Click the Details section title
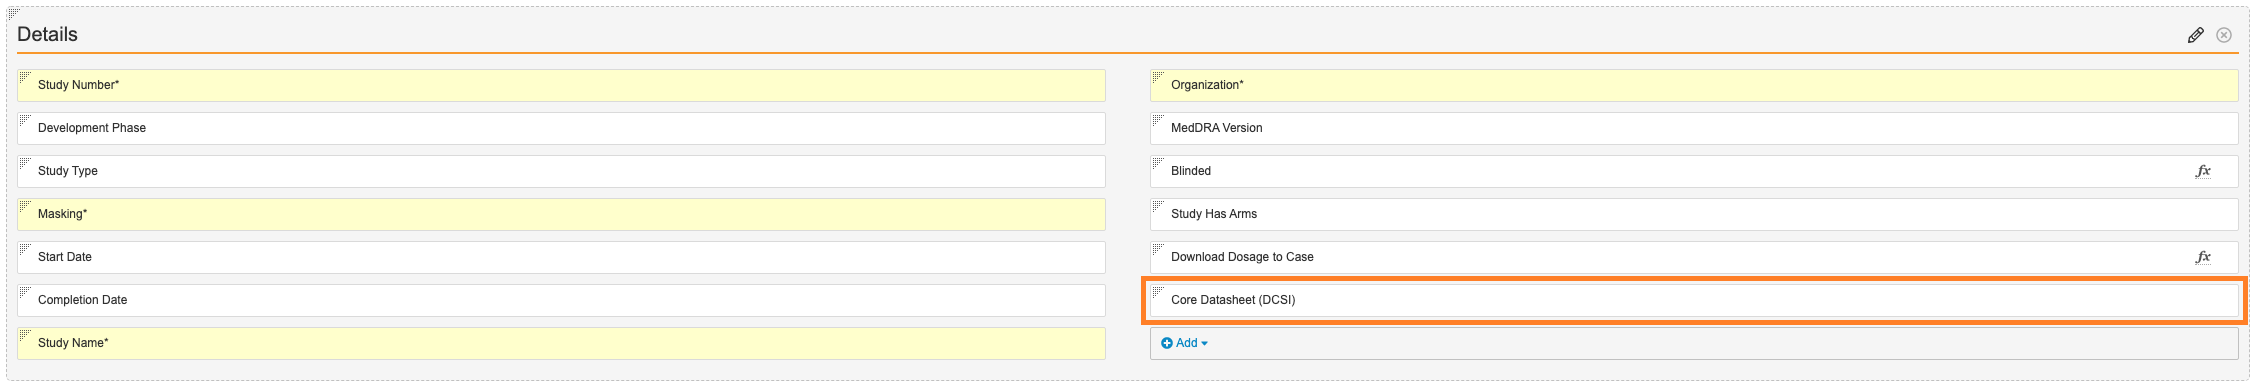The width and height of the screenshot is (2260, 390). tap(47, 34)
